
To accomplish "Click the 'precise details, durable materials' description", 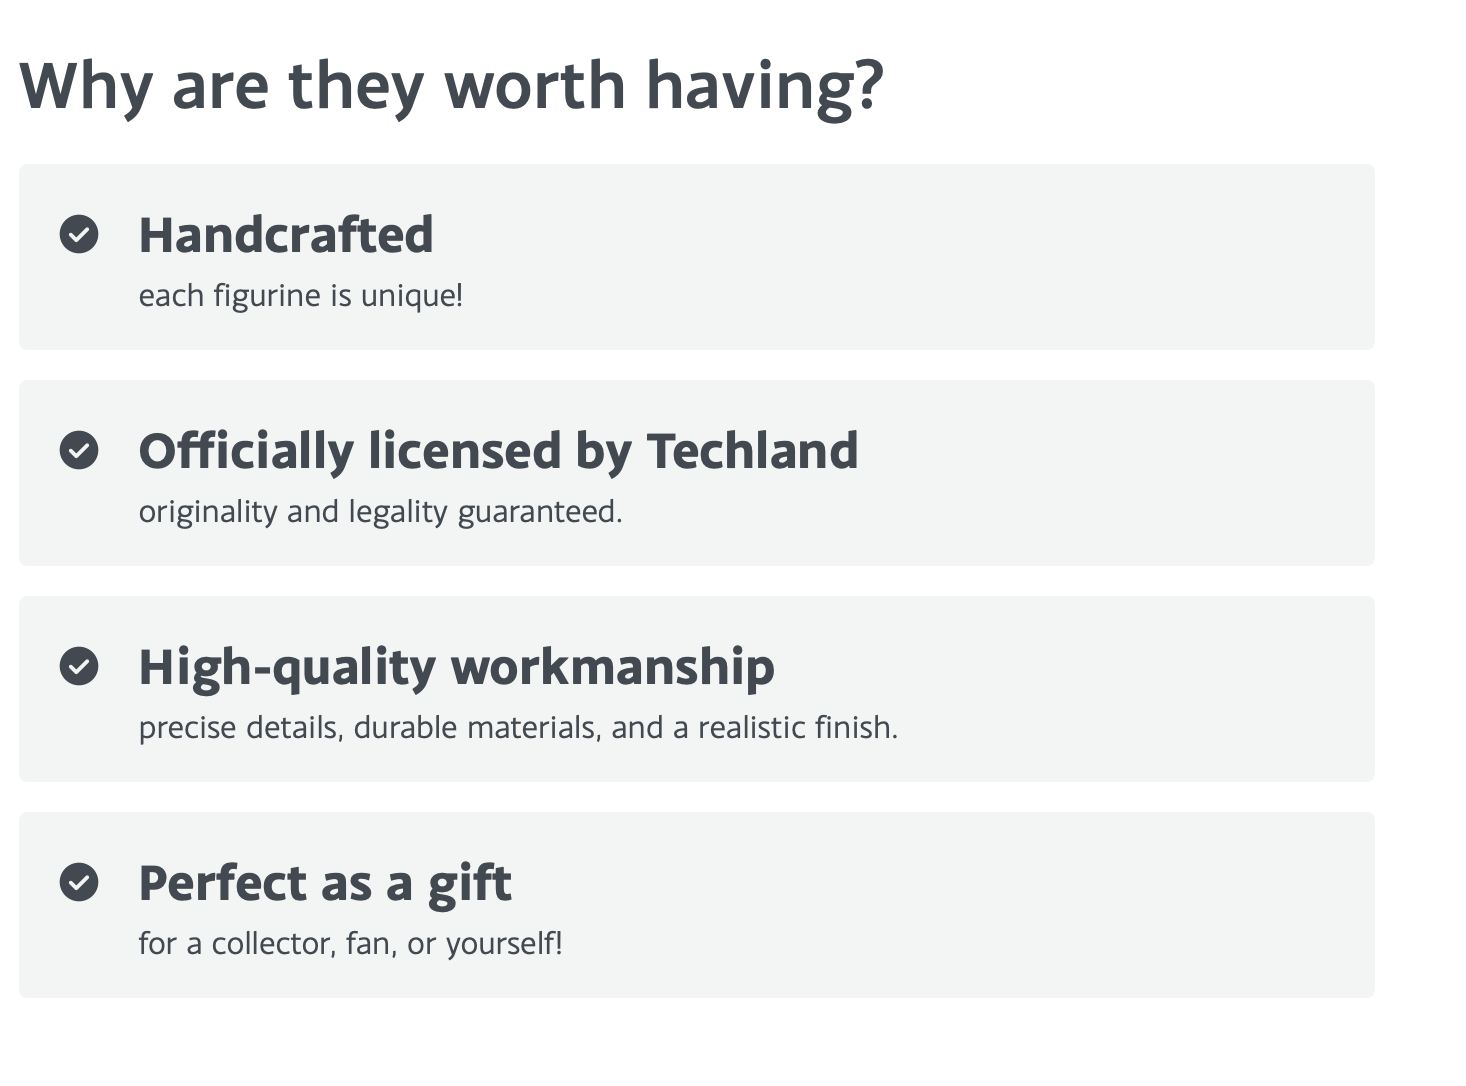I will (x=518, y=728).
